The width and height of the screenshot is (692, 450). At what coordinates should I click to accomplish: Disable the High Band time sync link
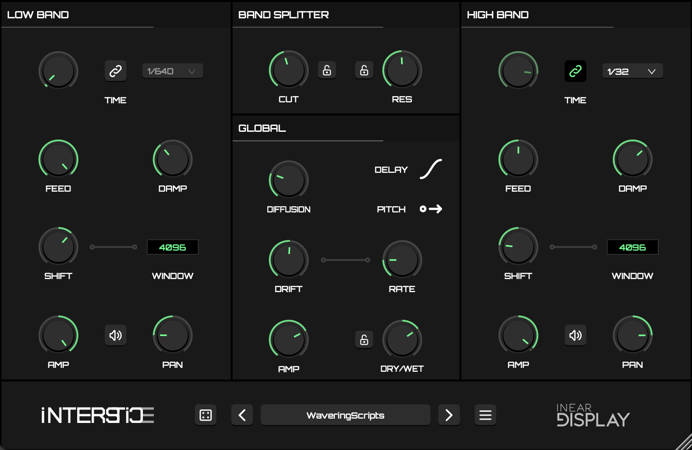tap(575, 71)
